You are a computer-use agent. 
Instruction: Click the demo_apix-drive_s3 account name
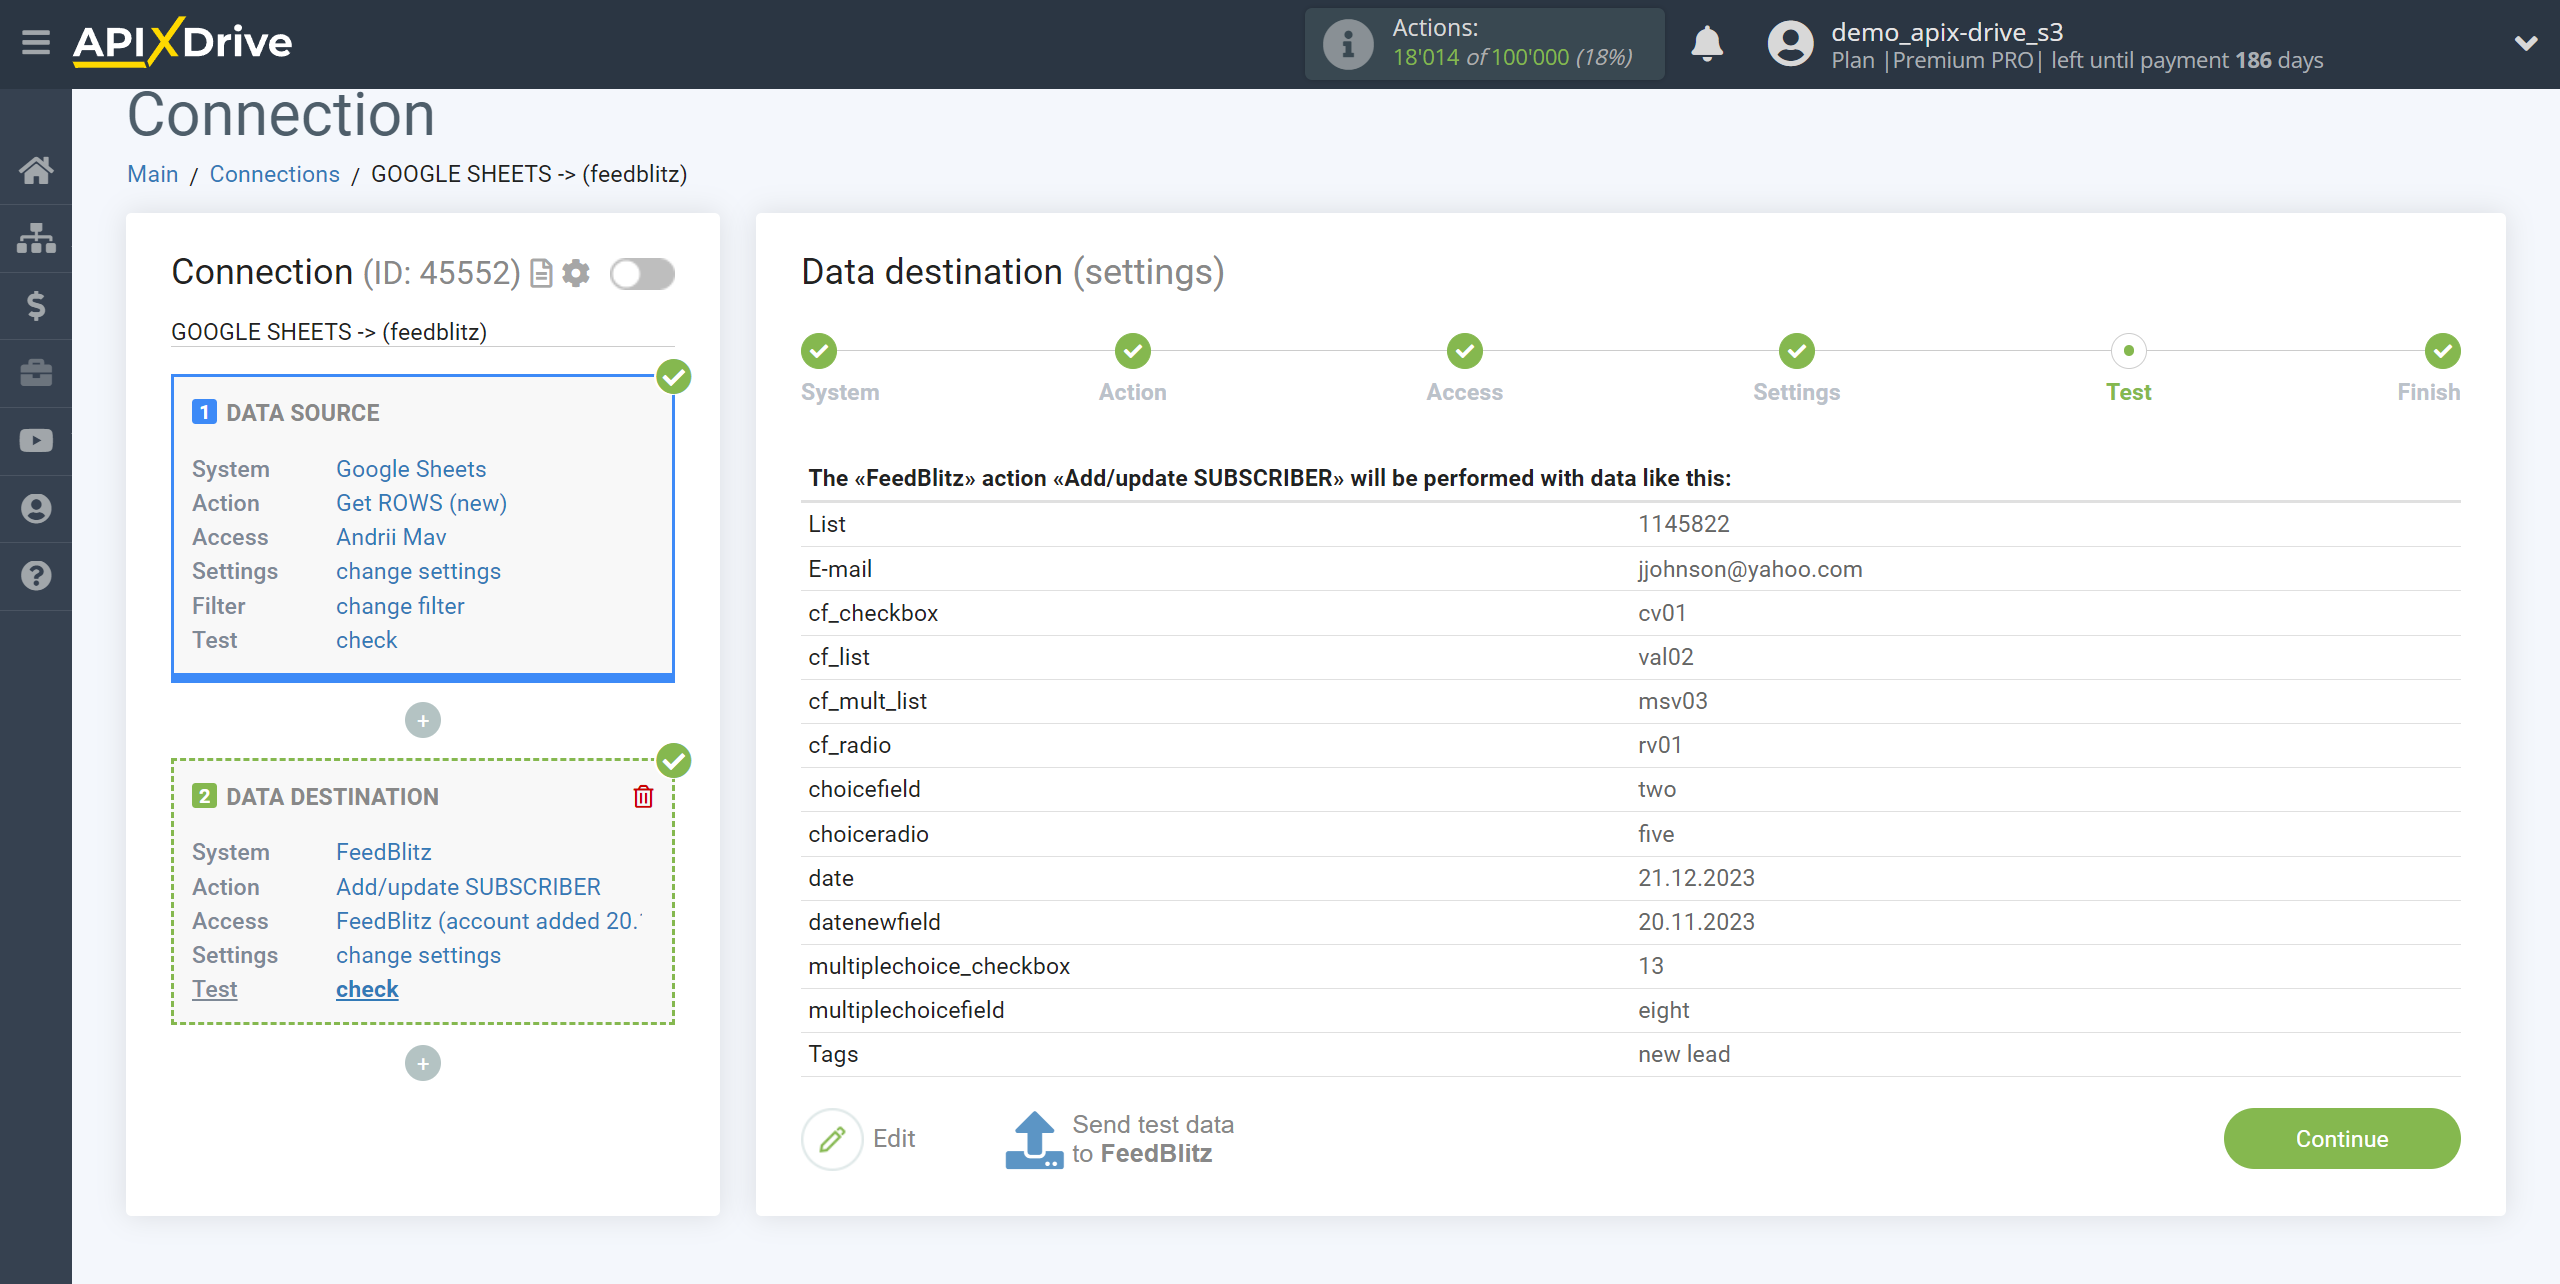(1947, 32)
